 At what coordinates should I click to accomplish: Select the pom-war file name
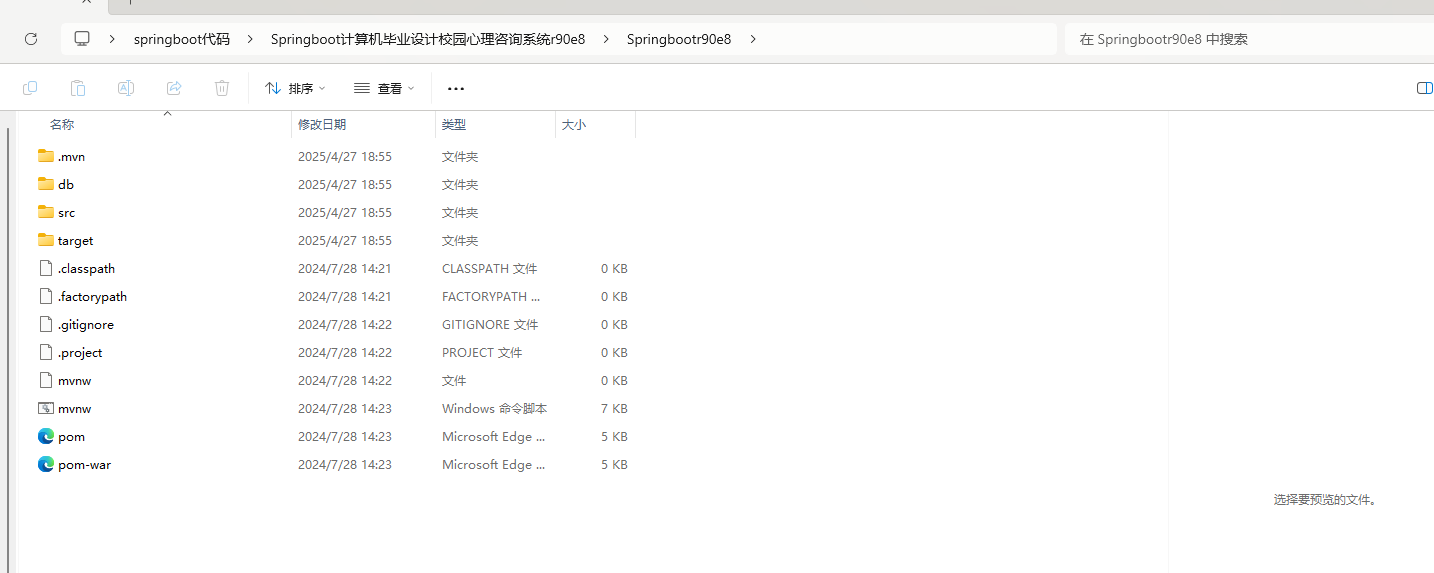click(85, 465)
